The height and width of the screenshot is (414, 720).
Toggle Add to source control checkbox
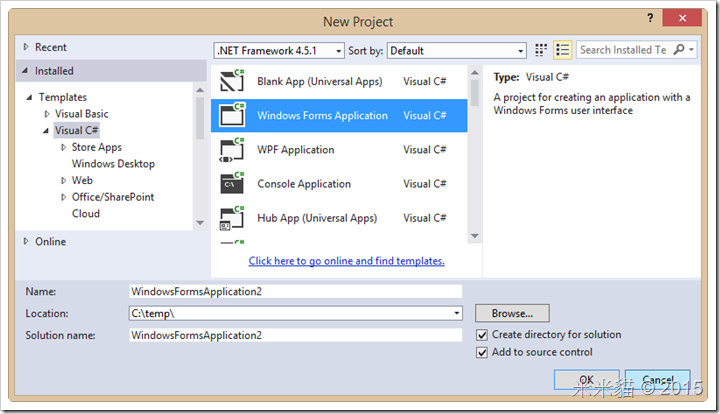tap(482, 352)
